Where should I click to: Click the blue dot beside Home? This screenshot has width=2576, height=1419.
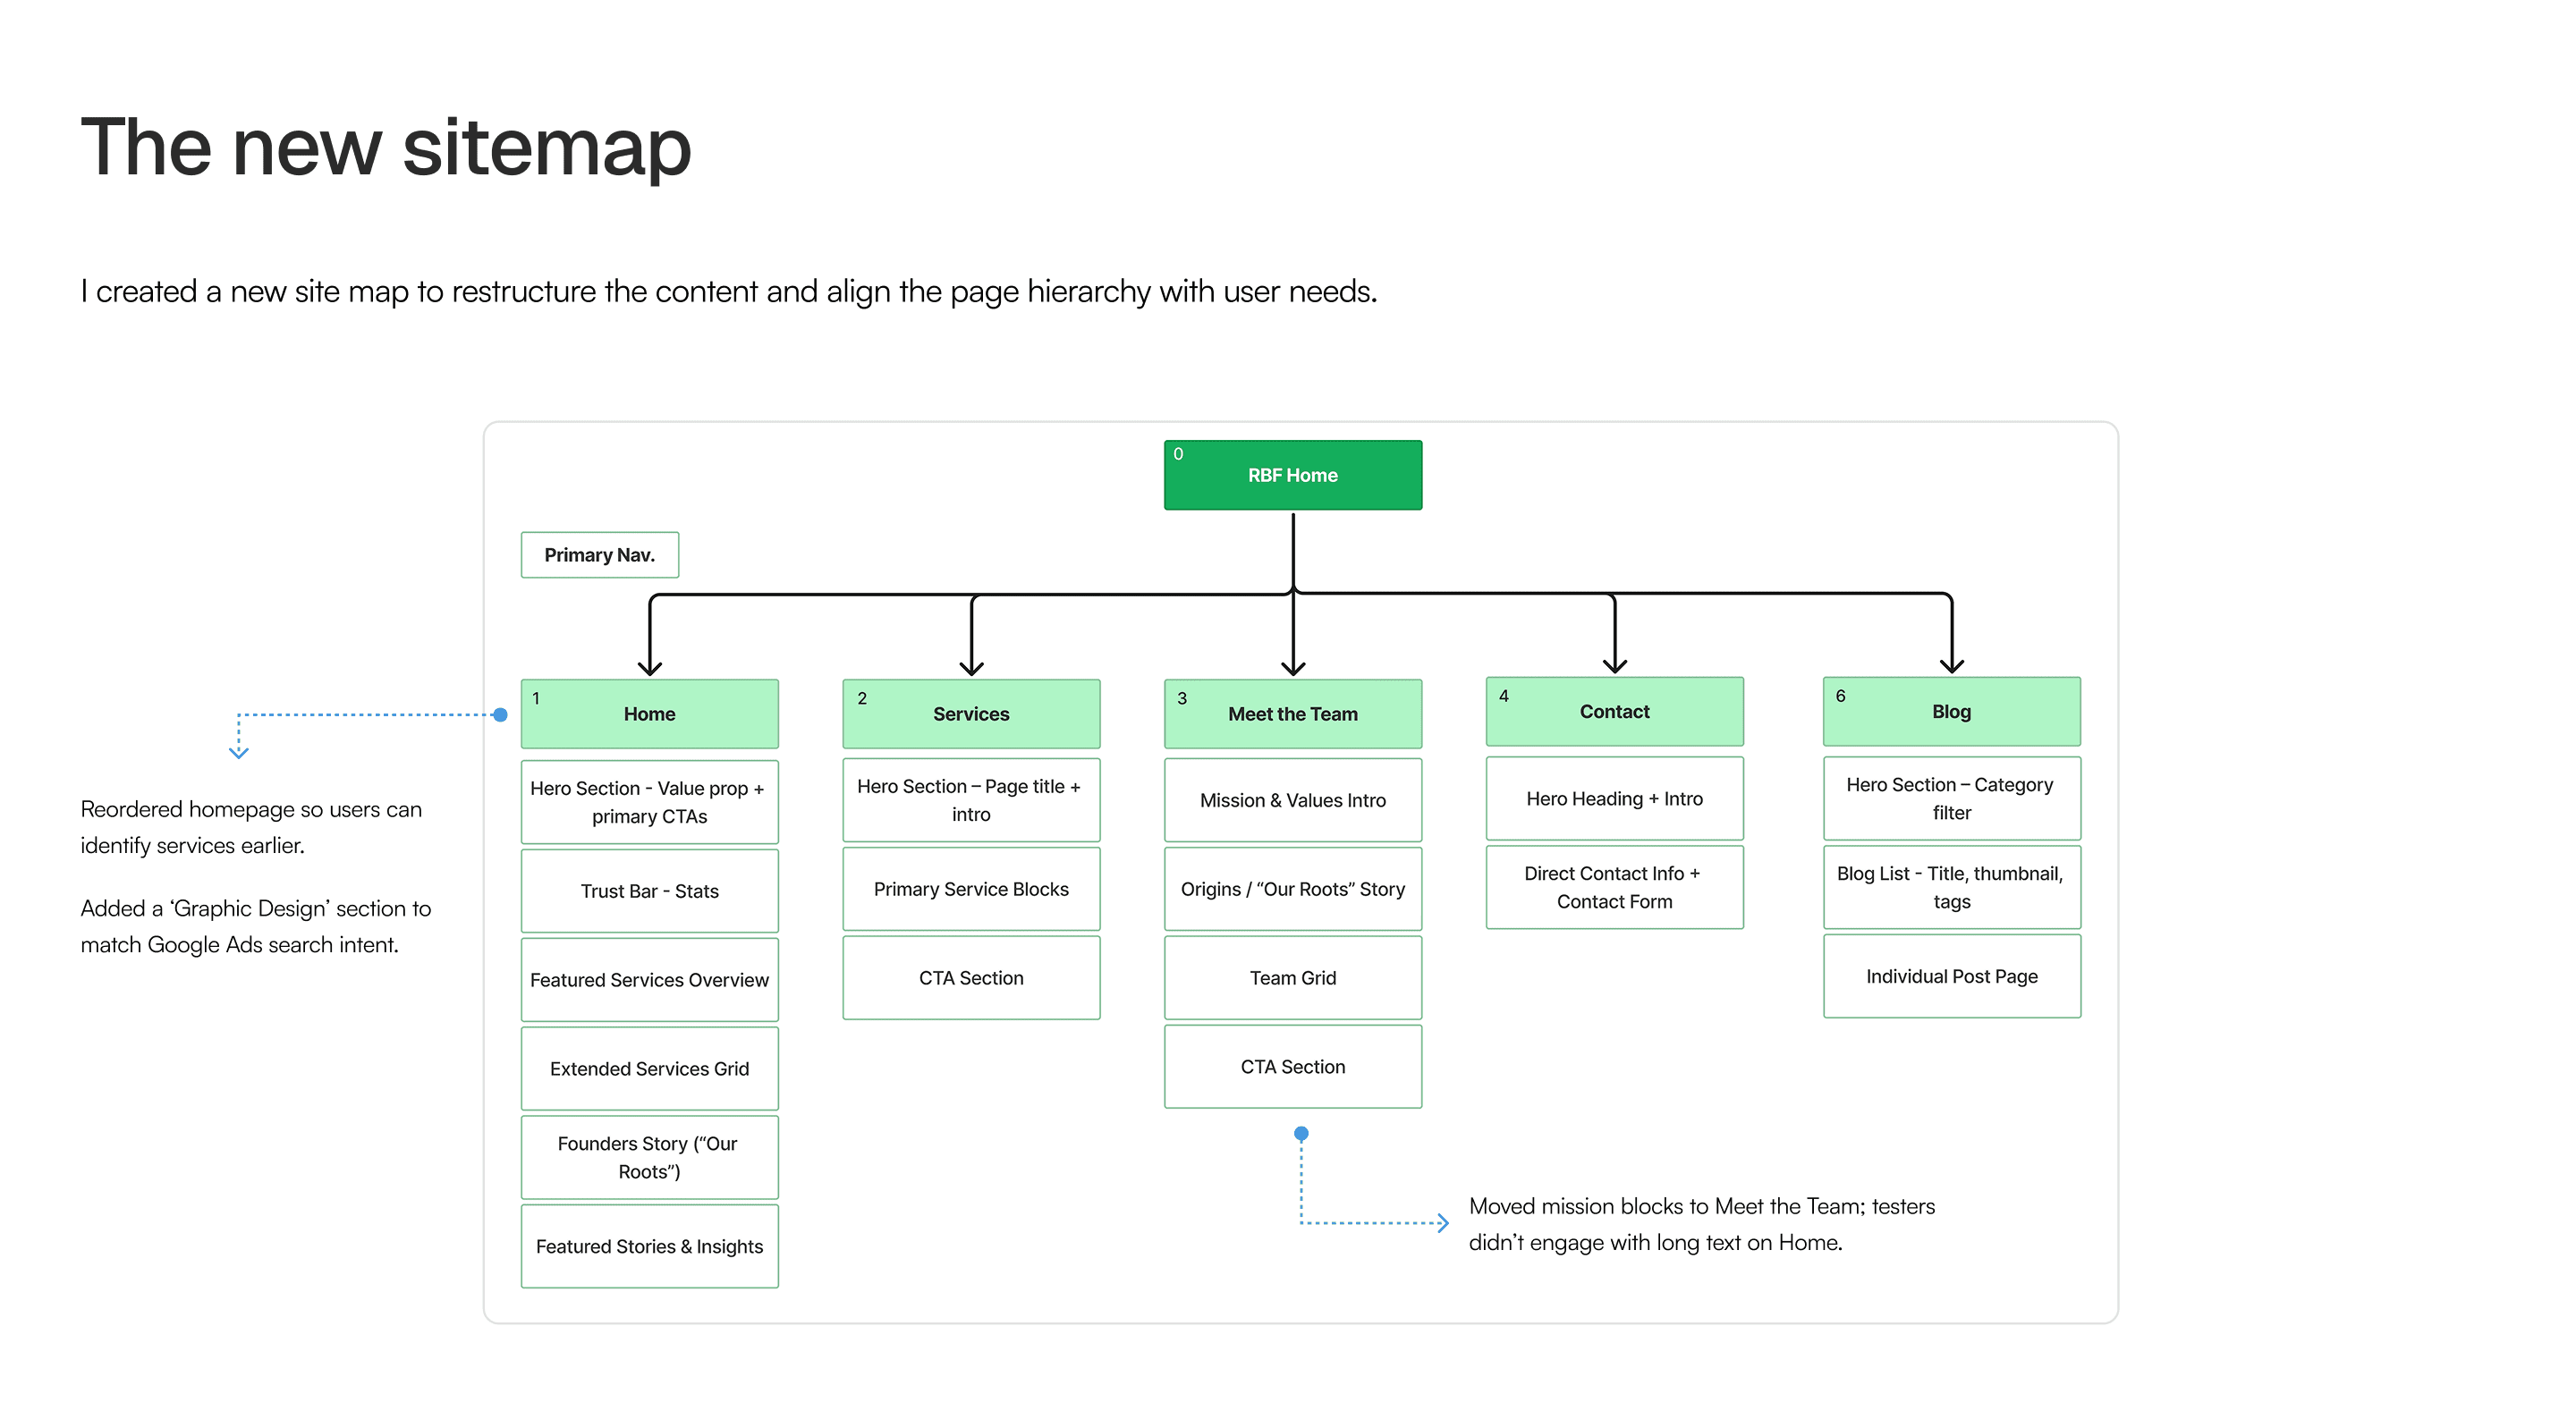pyautogui.click(x=501, y=714)
